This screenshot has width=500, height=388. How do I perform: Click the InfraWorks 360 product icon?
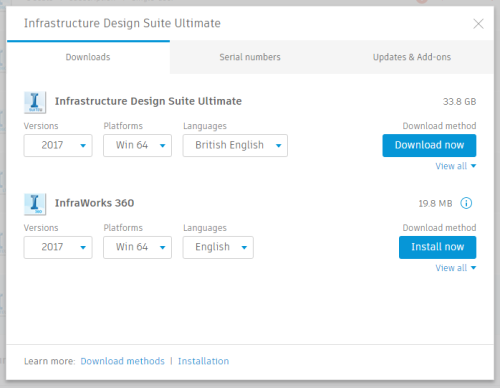[35, 204]
